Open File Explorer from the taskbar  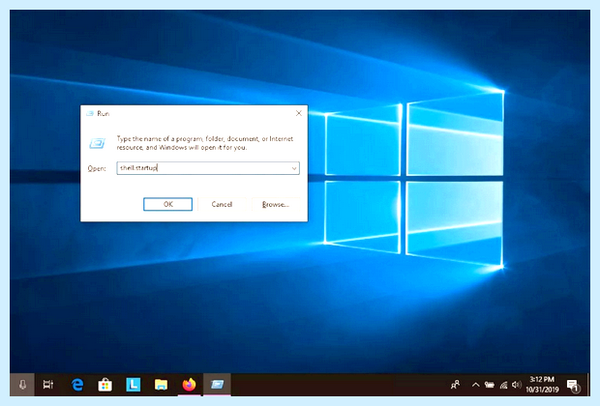click(x=161, y=385)
